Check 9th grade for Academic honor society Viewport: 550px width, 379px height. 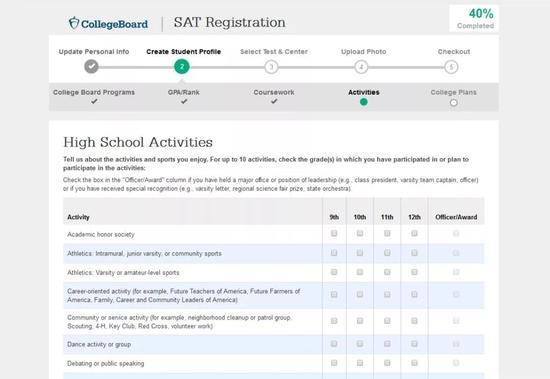point(334,233)
